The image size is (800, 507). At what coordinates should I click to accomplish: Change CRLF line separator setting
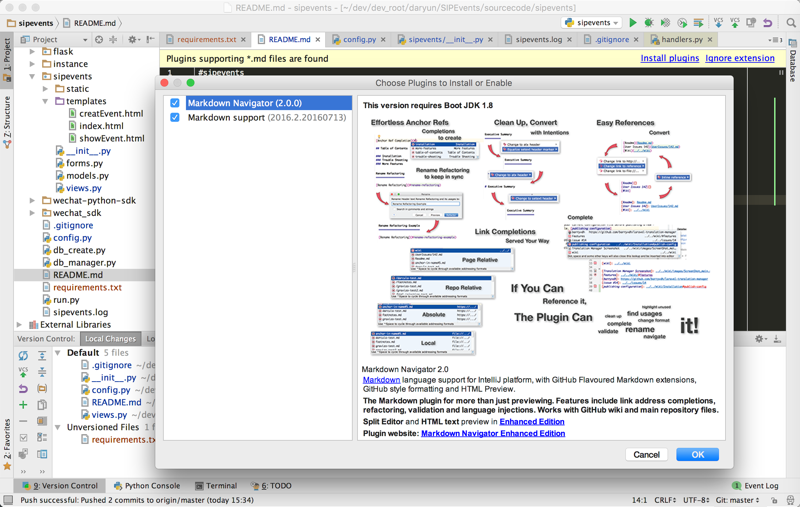[x=665, y=500]
